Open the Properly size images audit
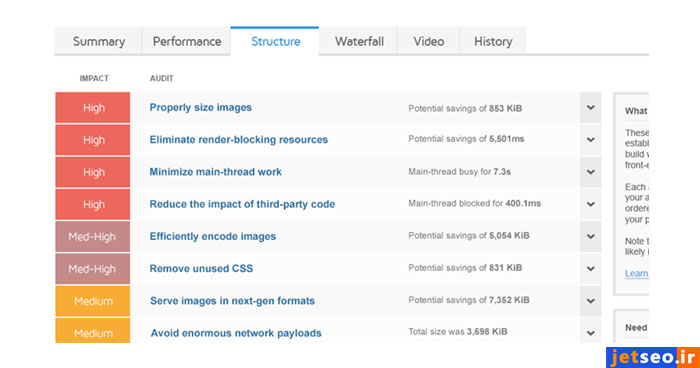This screenshot has height=368, width=700. pos(200,108)
